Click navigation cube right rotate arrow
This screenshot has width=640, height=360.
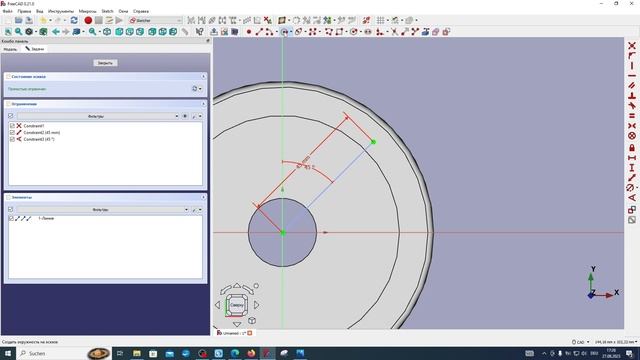257,304
